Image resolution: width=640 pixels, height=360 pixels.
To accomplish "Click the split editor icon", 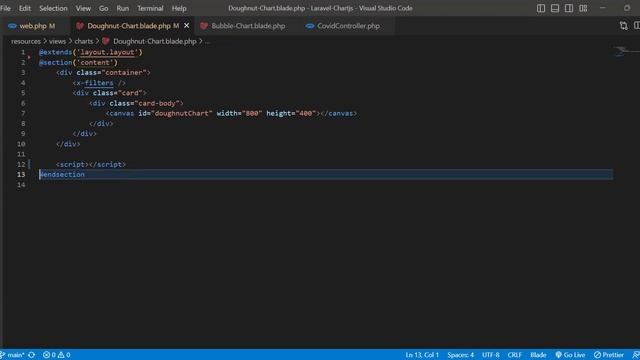I will 636,26.
